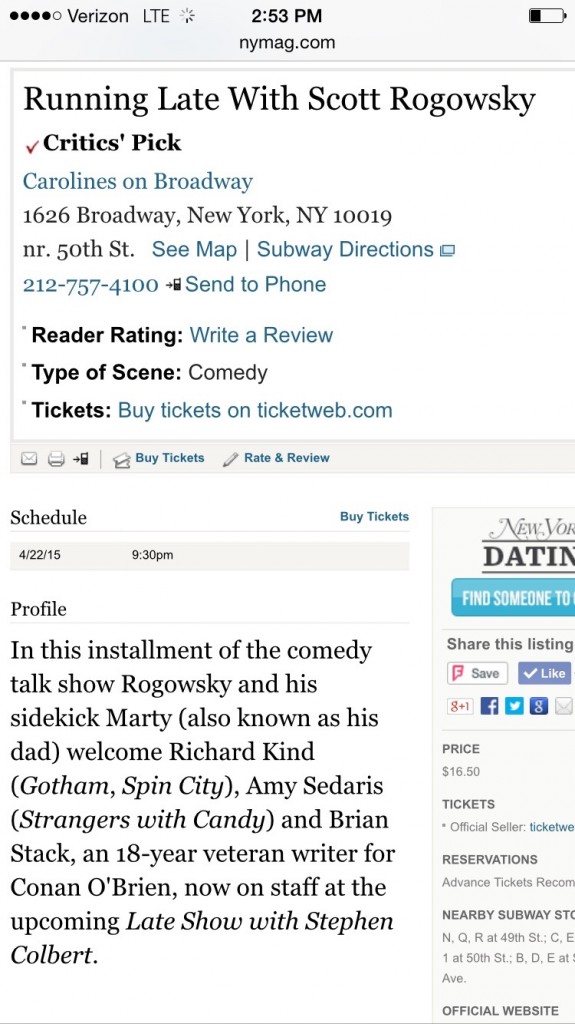Call the 212-757-4100 phone number link

90,285
